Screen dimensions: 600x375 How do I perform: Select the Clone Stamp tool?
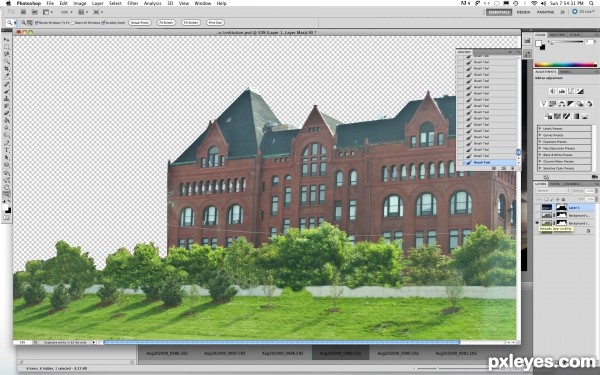7,99
